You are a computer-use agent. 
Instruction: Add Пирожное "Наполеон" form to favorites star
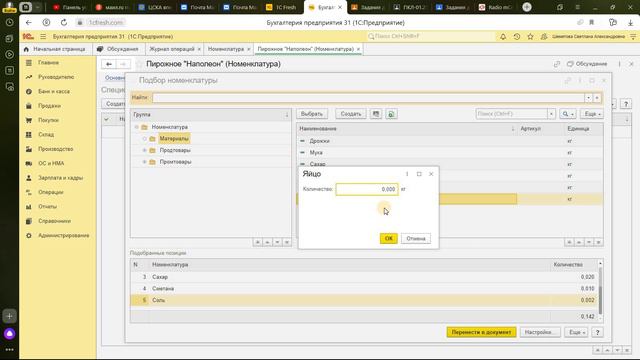(140, 64)
